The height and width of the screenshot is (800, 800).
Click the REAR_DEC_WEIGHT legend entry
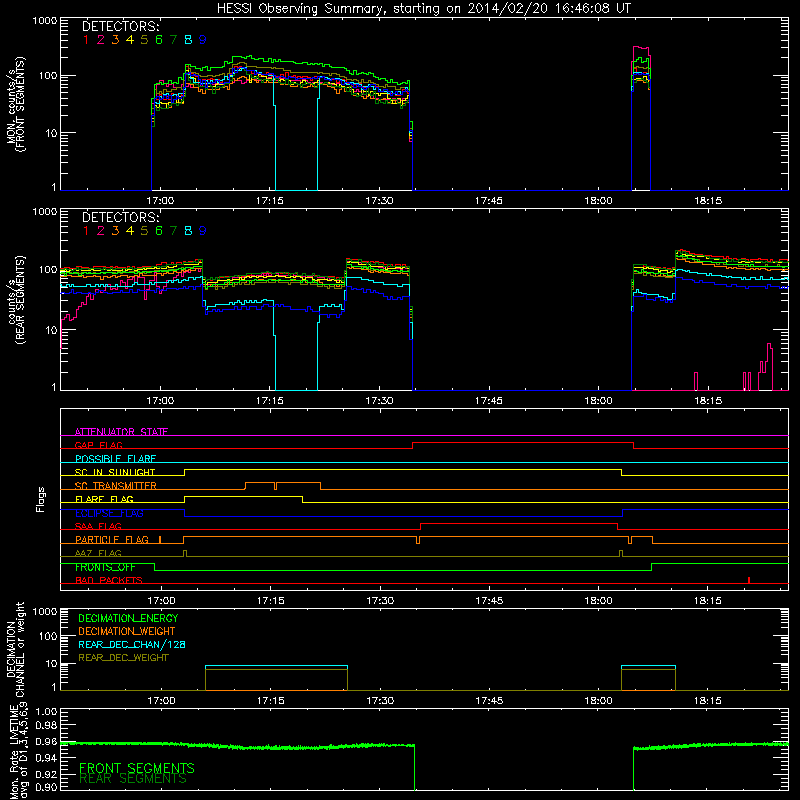point(123,658)
